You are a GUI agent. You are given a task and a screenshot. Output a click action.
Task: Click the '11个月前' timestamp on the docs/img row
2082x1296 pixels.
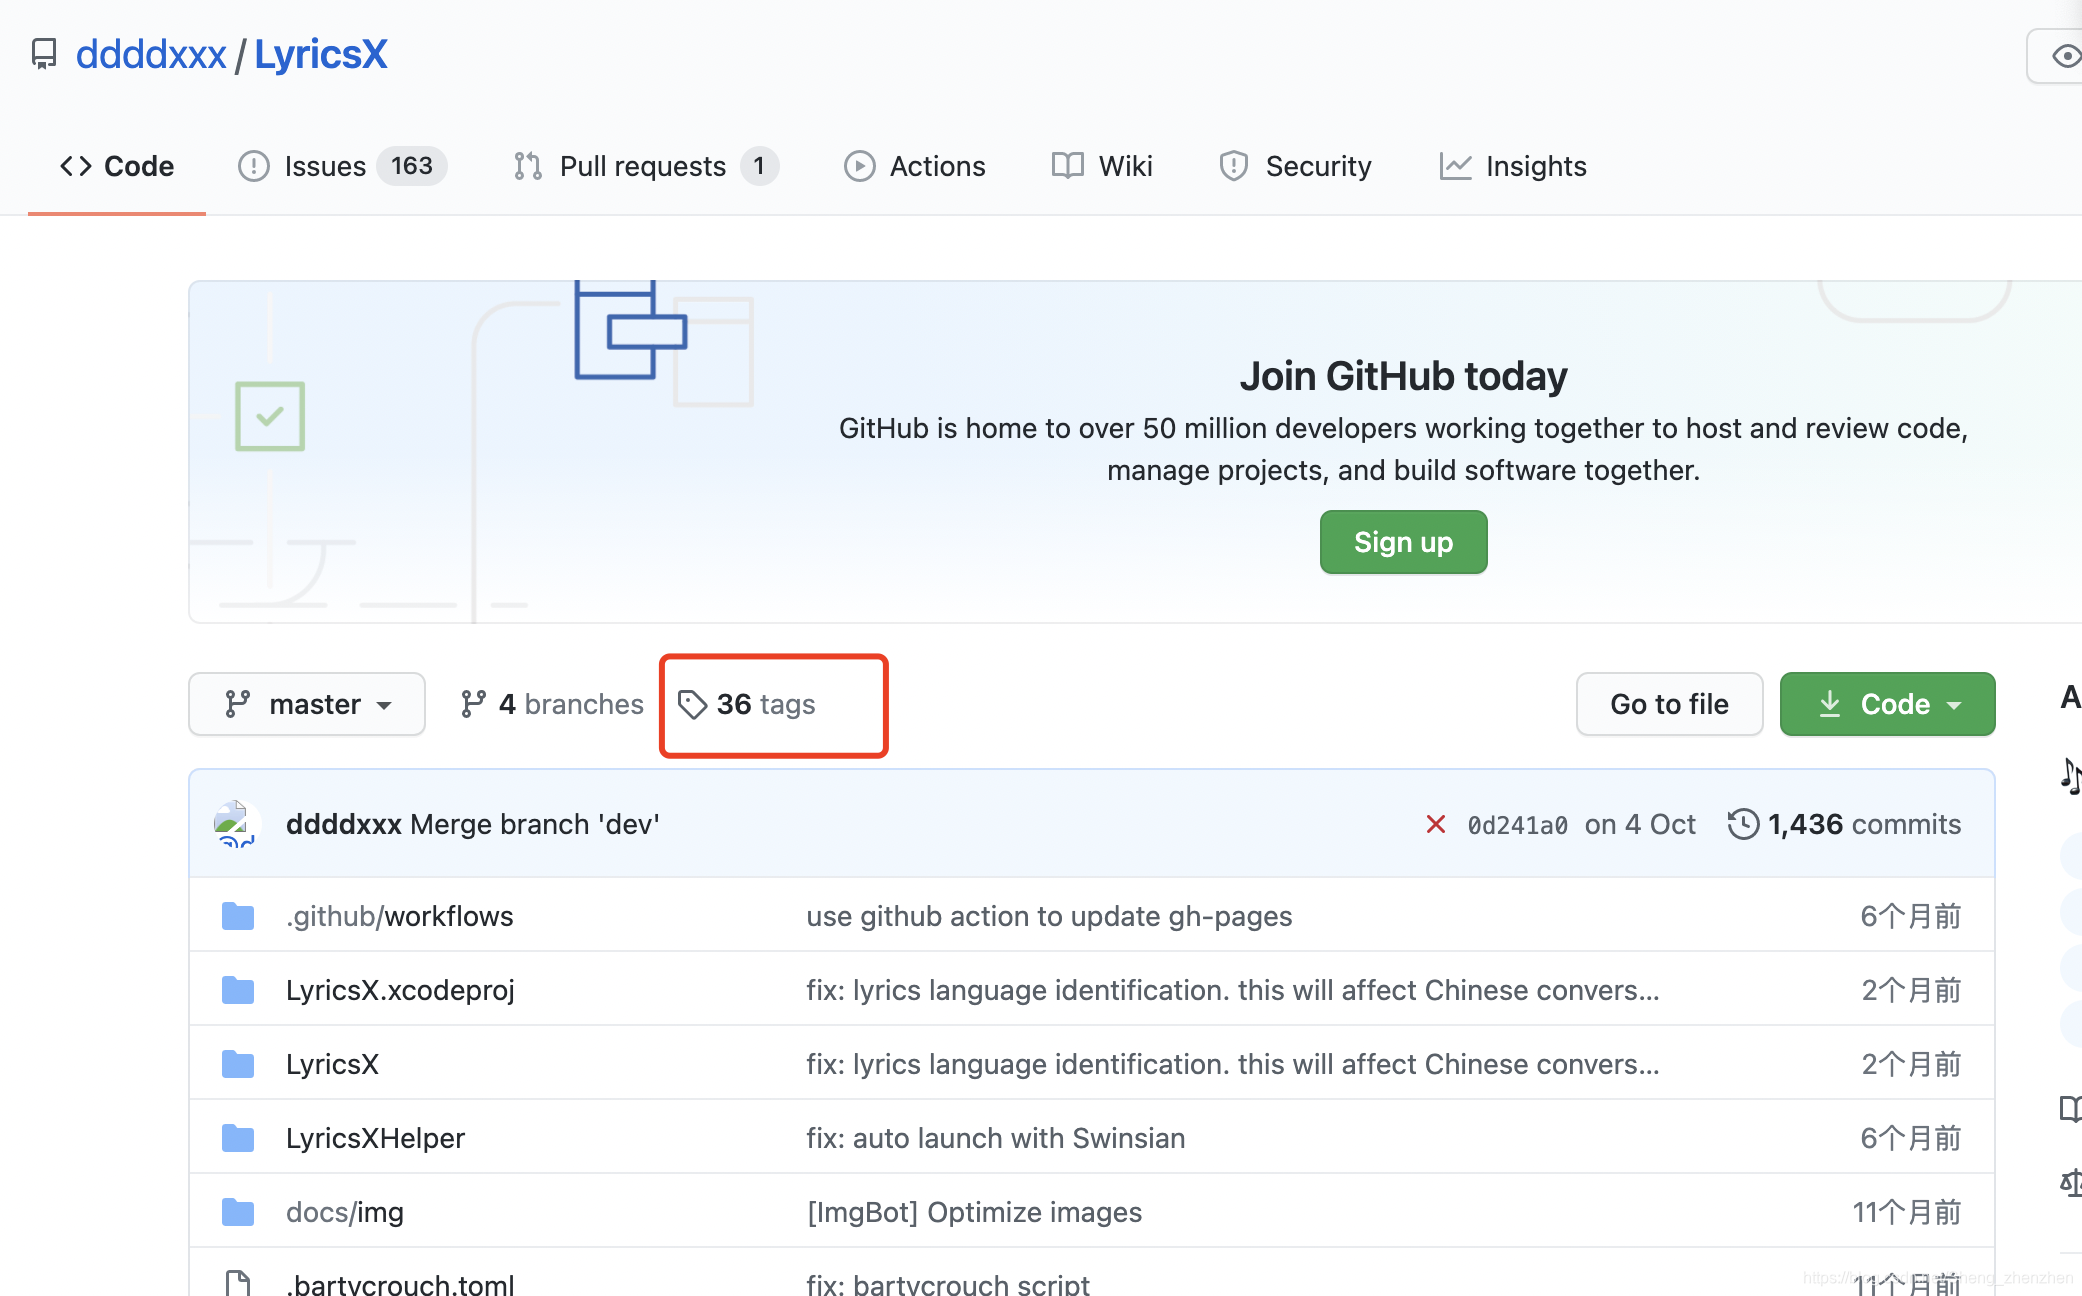pos(1907,1212)
